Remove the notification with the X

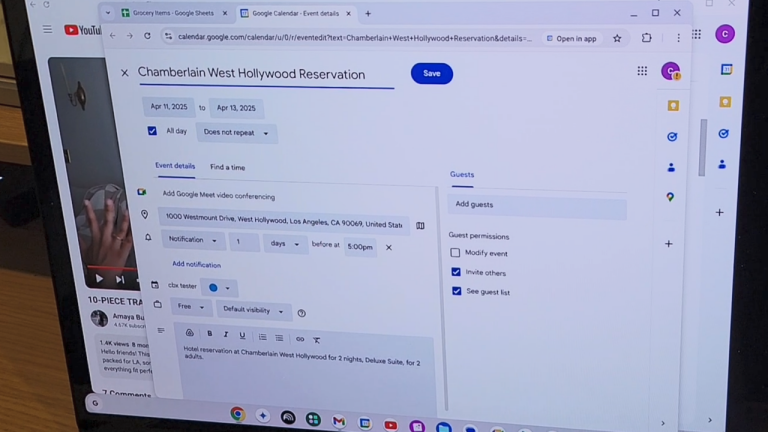click(x=388, y=247)
